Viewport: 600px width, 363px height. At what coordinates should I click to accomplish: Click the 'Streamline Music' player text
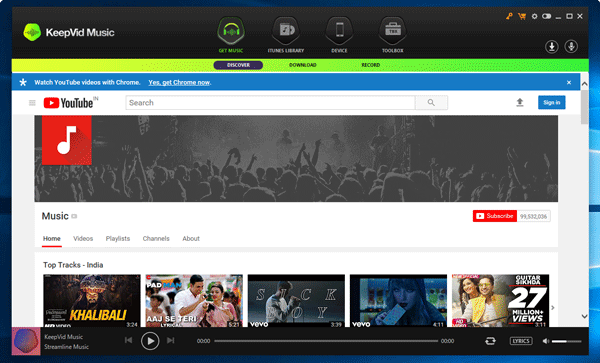coord(66,347)
